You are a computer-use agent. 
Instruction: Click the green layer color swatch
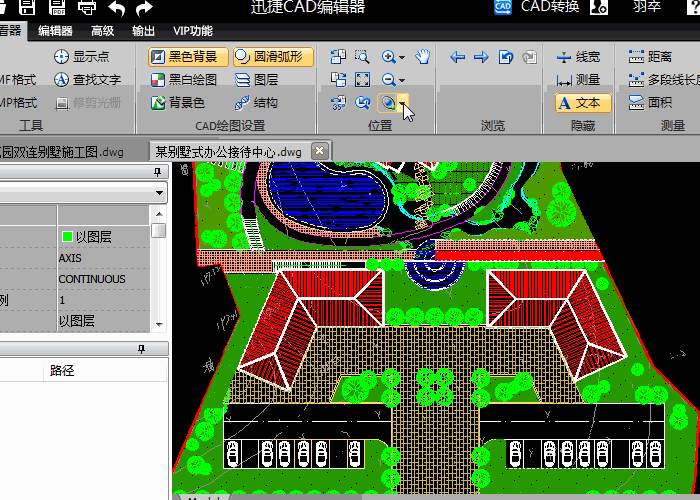(x=66, y=237)
